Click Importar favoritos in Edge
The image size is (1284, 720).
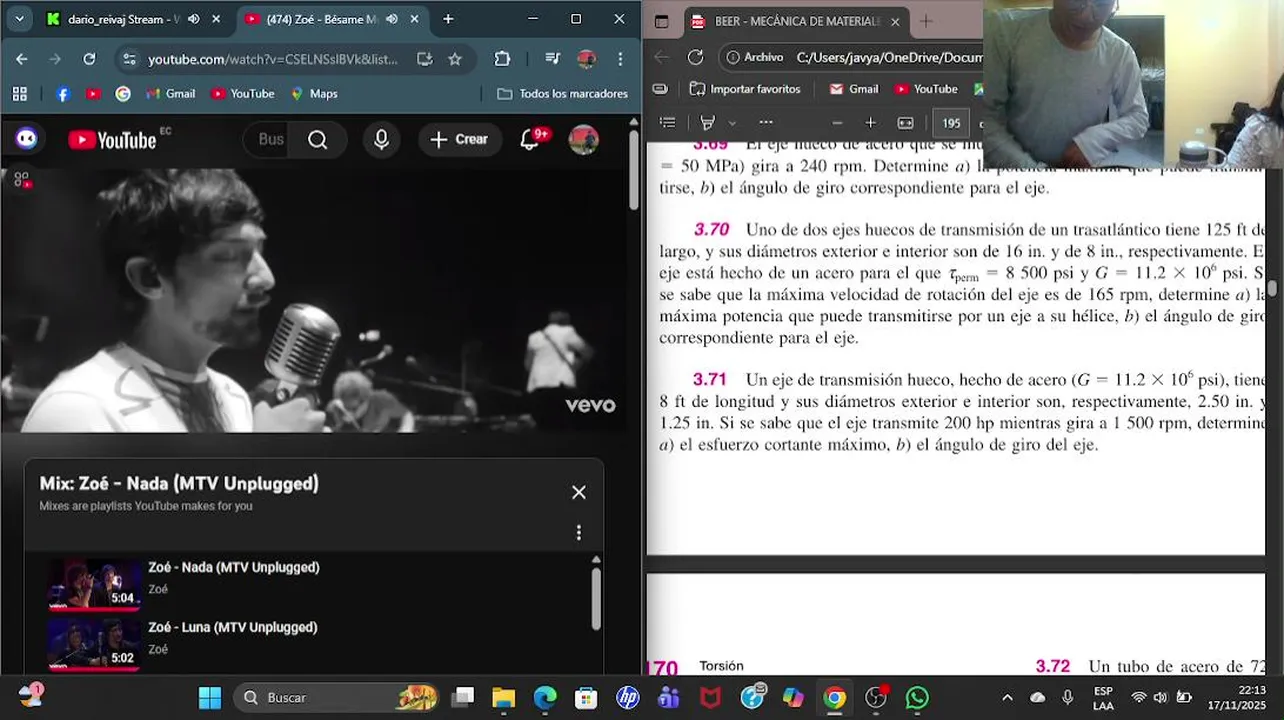pos(746,89)
